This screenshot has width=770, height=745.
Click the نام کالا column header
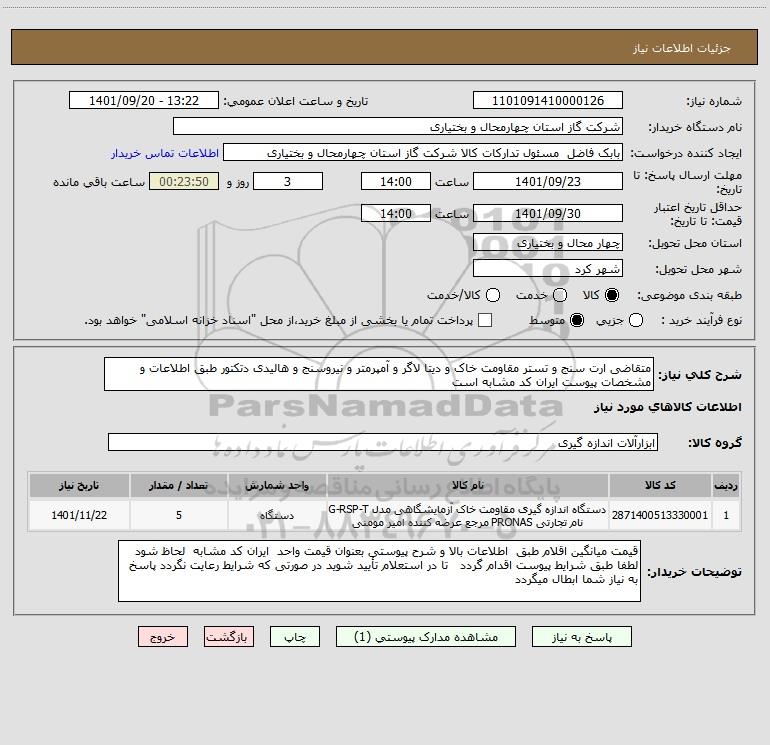pyautogui.click(x=468, y=485)
